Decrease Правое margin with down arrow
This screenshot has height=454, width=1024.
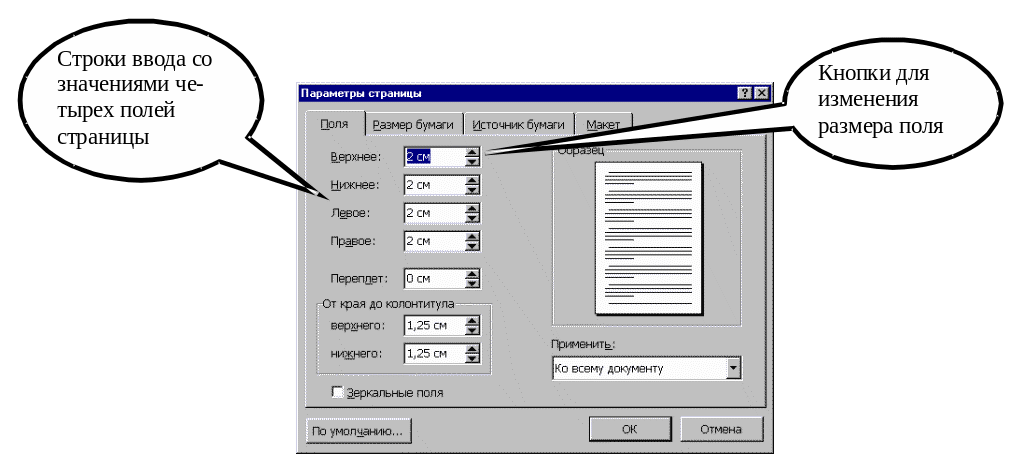click(x=473, y=246)
